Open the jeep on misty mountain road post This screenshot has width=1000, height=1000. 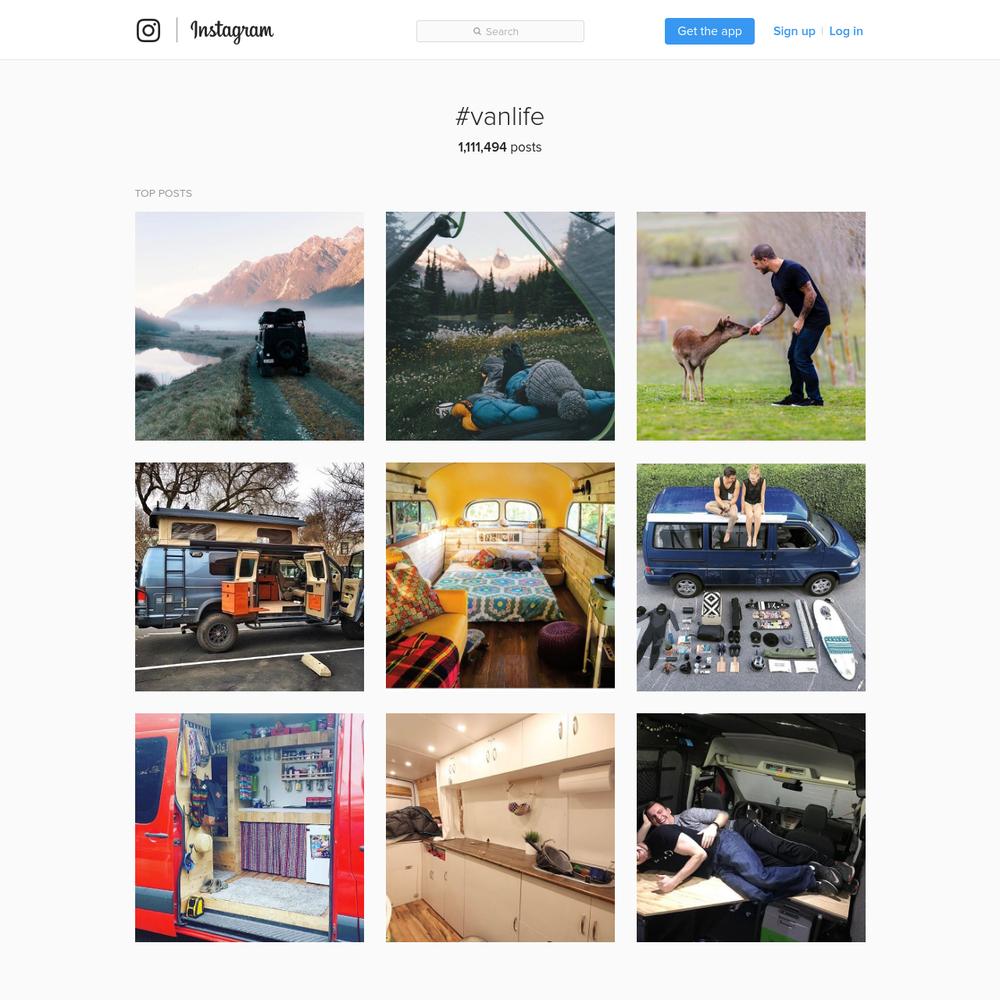[x=249, y=326]
